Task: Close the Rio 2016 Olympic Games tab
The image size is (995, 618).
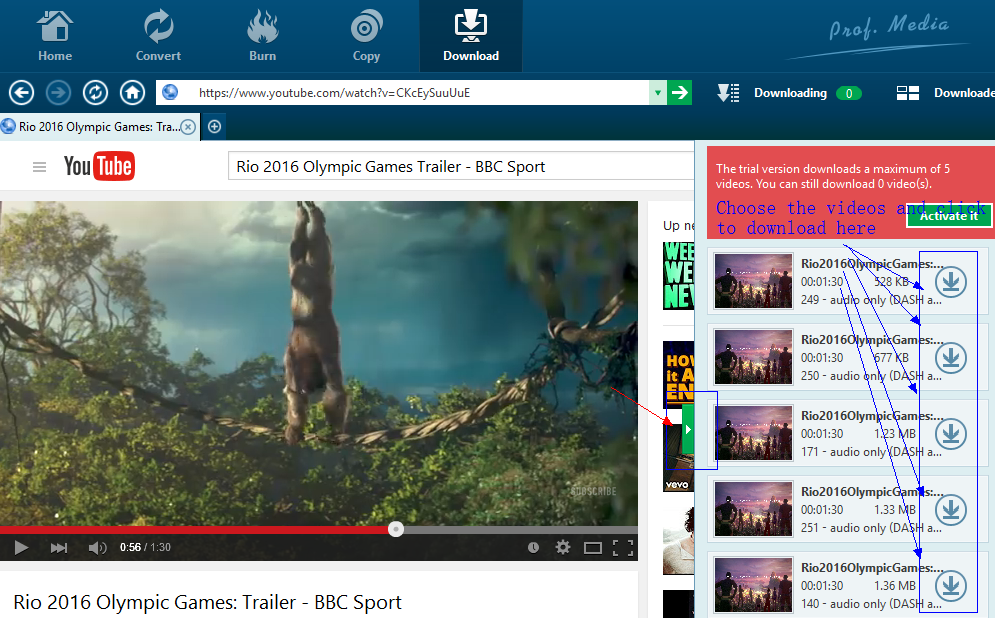Action: (x=188, y=127)
